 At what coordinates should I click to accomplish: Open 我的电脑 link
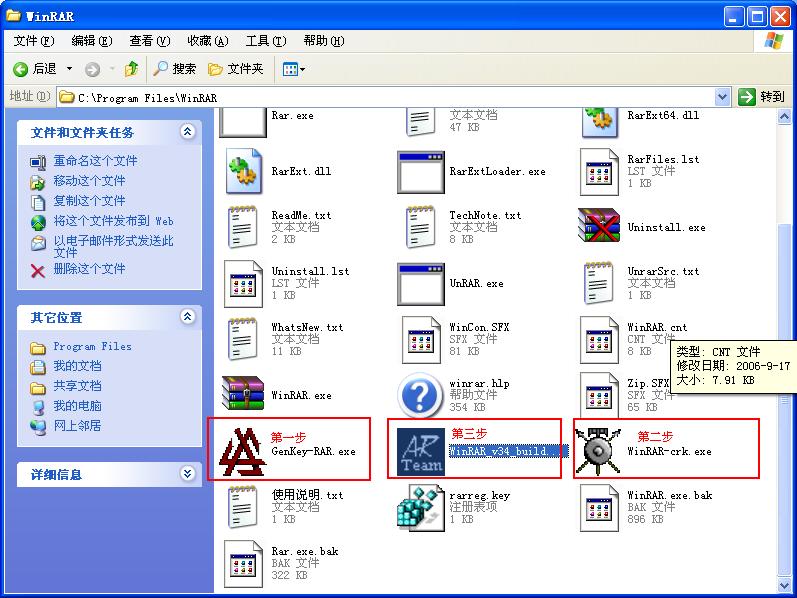pyautogui.click(x=77, y=406)
